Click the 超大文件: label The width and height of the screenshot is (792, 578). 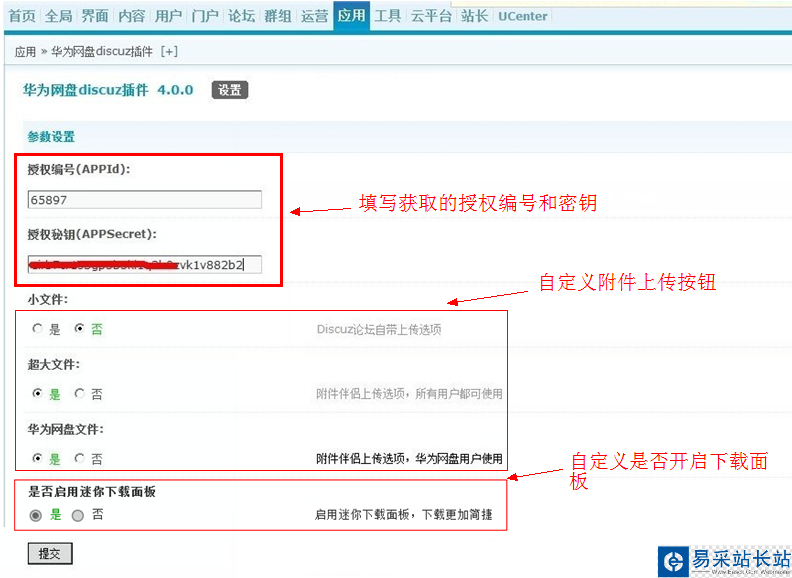[x=54, y=364]
